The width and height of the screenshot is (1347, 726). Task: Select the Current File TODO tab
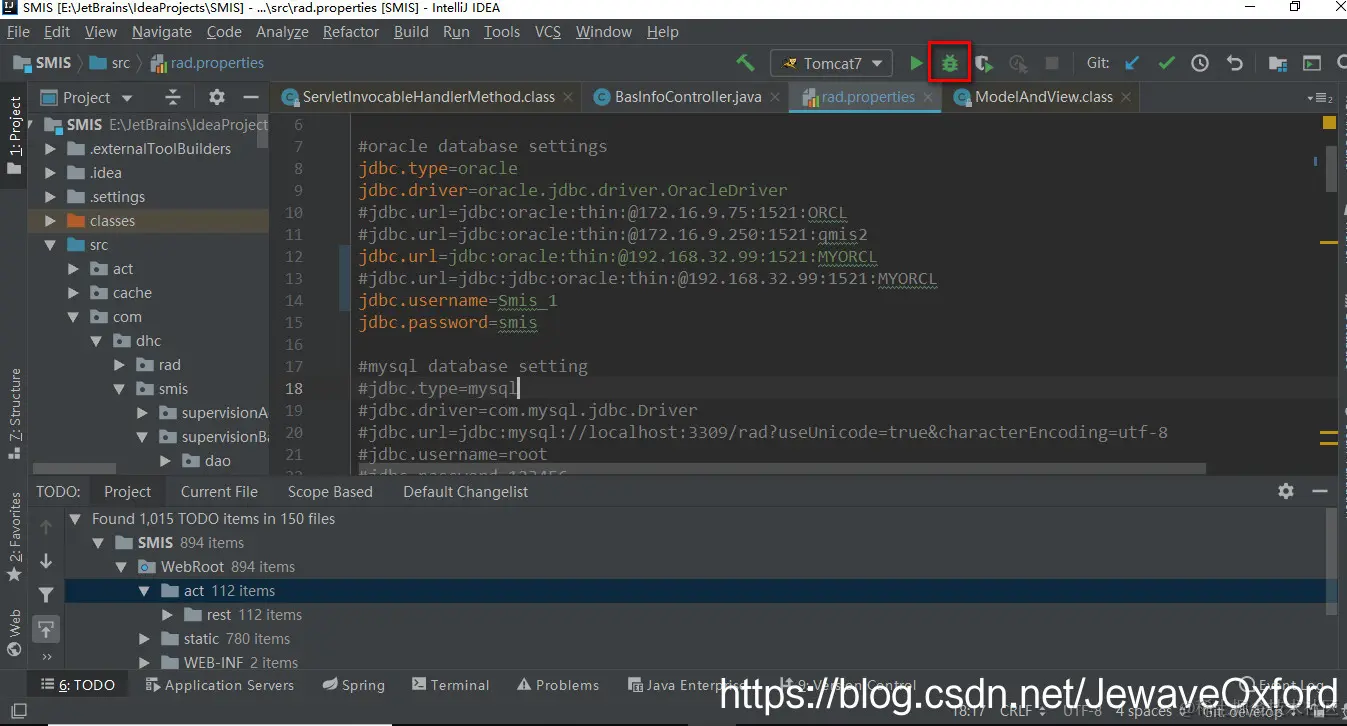pos(219,491)
